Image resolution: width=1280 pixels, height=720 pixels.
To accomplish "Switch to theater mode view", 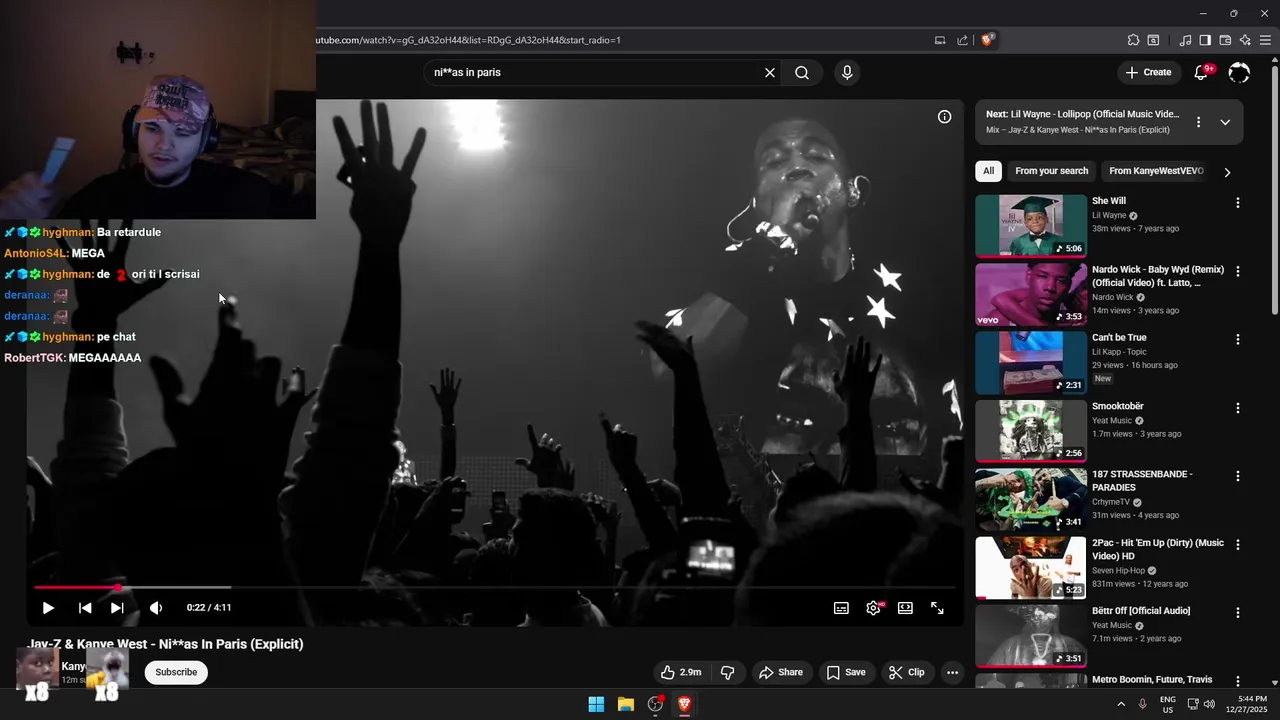I will pos(905,608).
